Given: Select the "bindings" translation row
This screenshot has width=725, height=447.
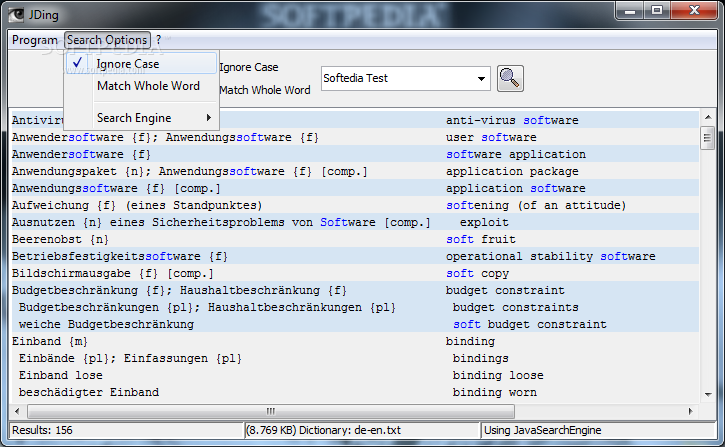Looking at the screenshot, I should point(480,358).
